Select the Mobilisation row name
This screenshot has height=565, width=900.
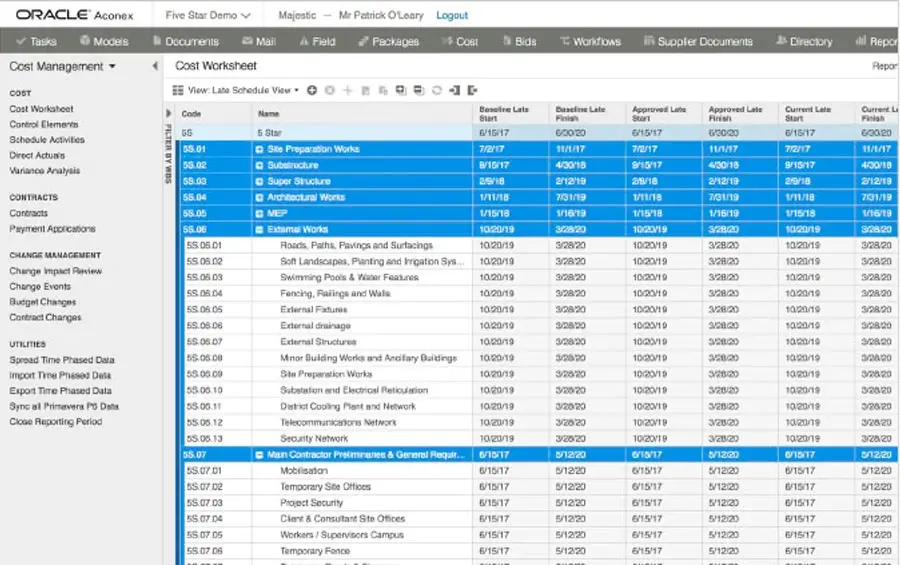304,471
